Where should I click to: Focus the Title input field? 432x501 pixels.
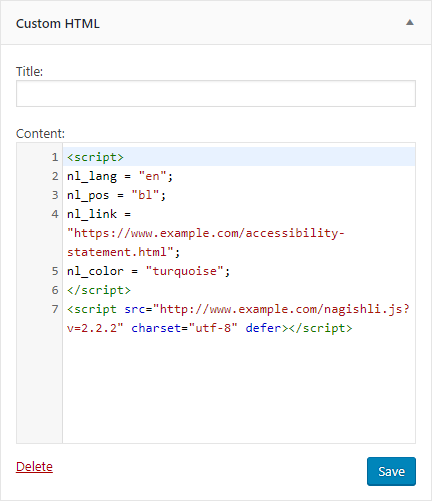click(216, 93)
